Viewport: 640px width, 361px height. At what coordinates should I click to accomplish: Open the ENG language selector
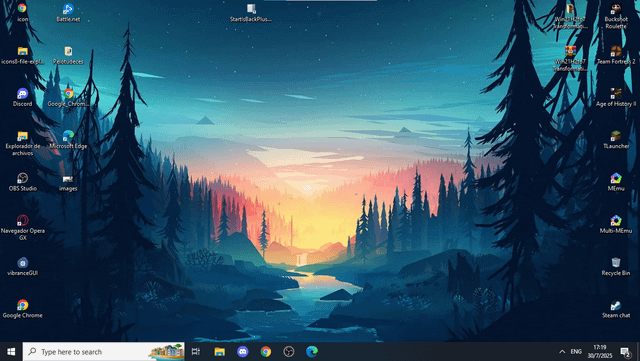[576, 352]
